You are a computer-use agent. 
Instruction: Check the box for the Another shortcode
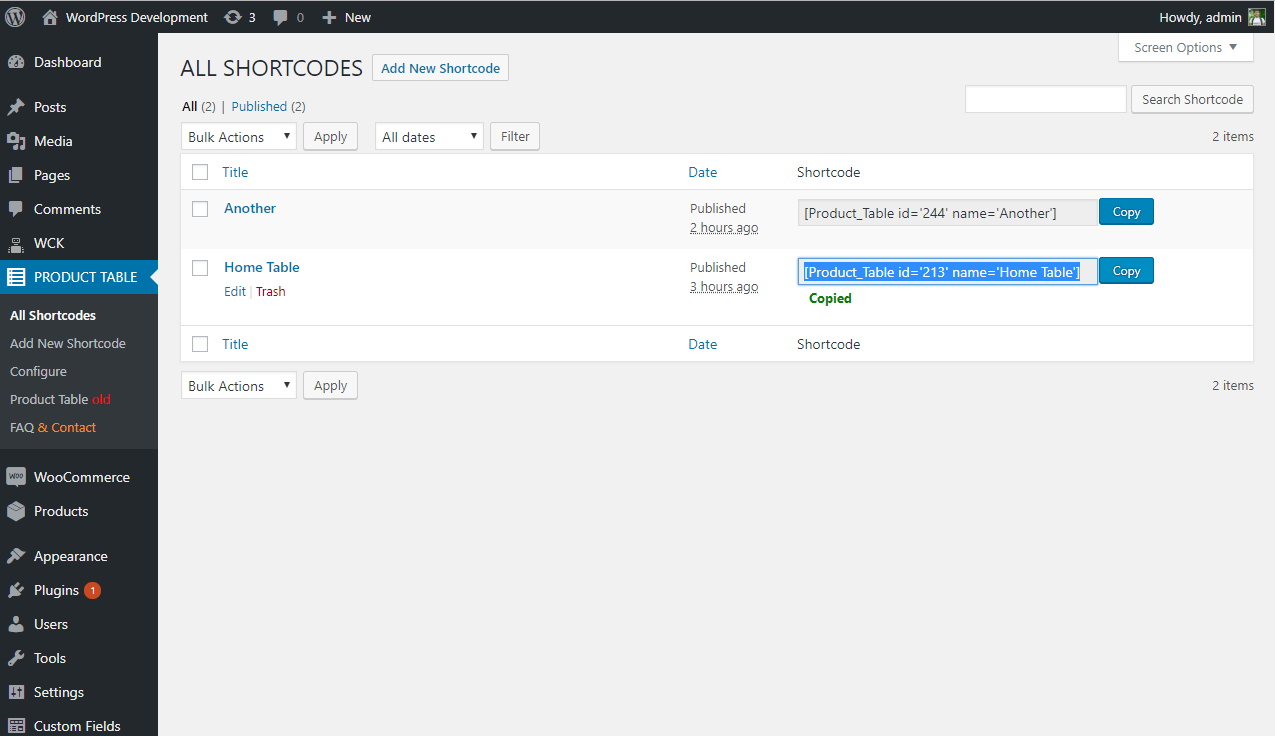coord(200,209)
